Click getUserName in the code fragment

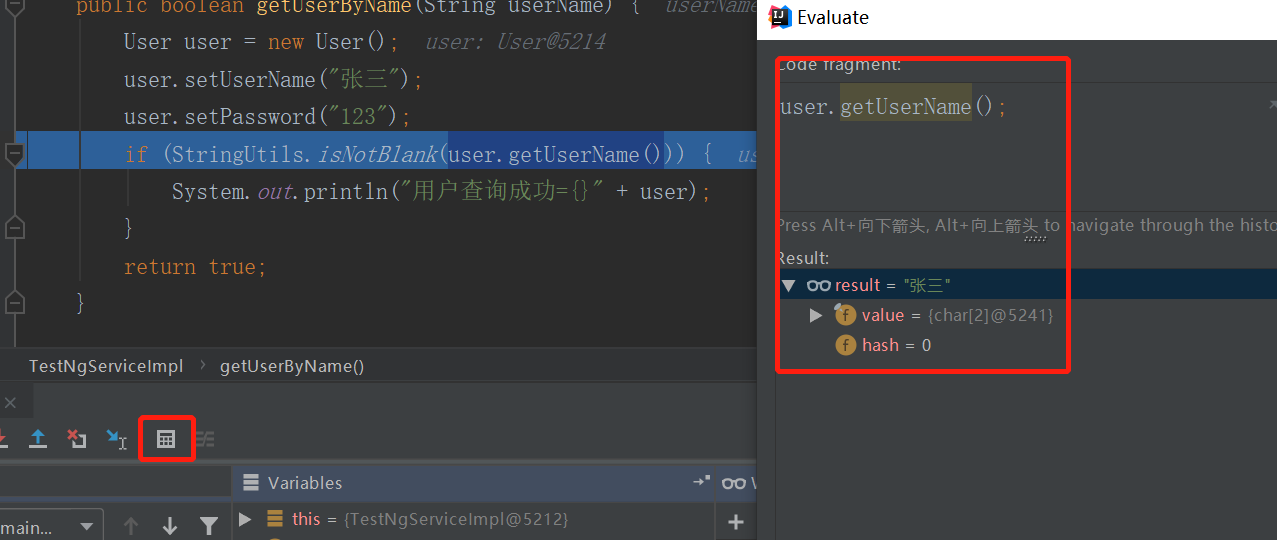(x=906, y=106)
